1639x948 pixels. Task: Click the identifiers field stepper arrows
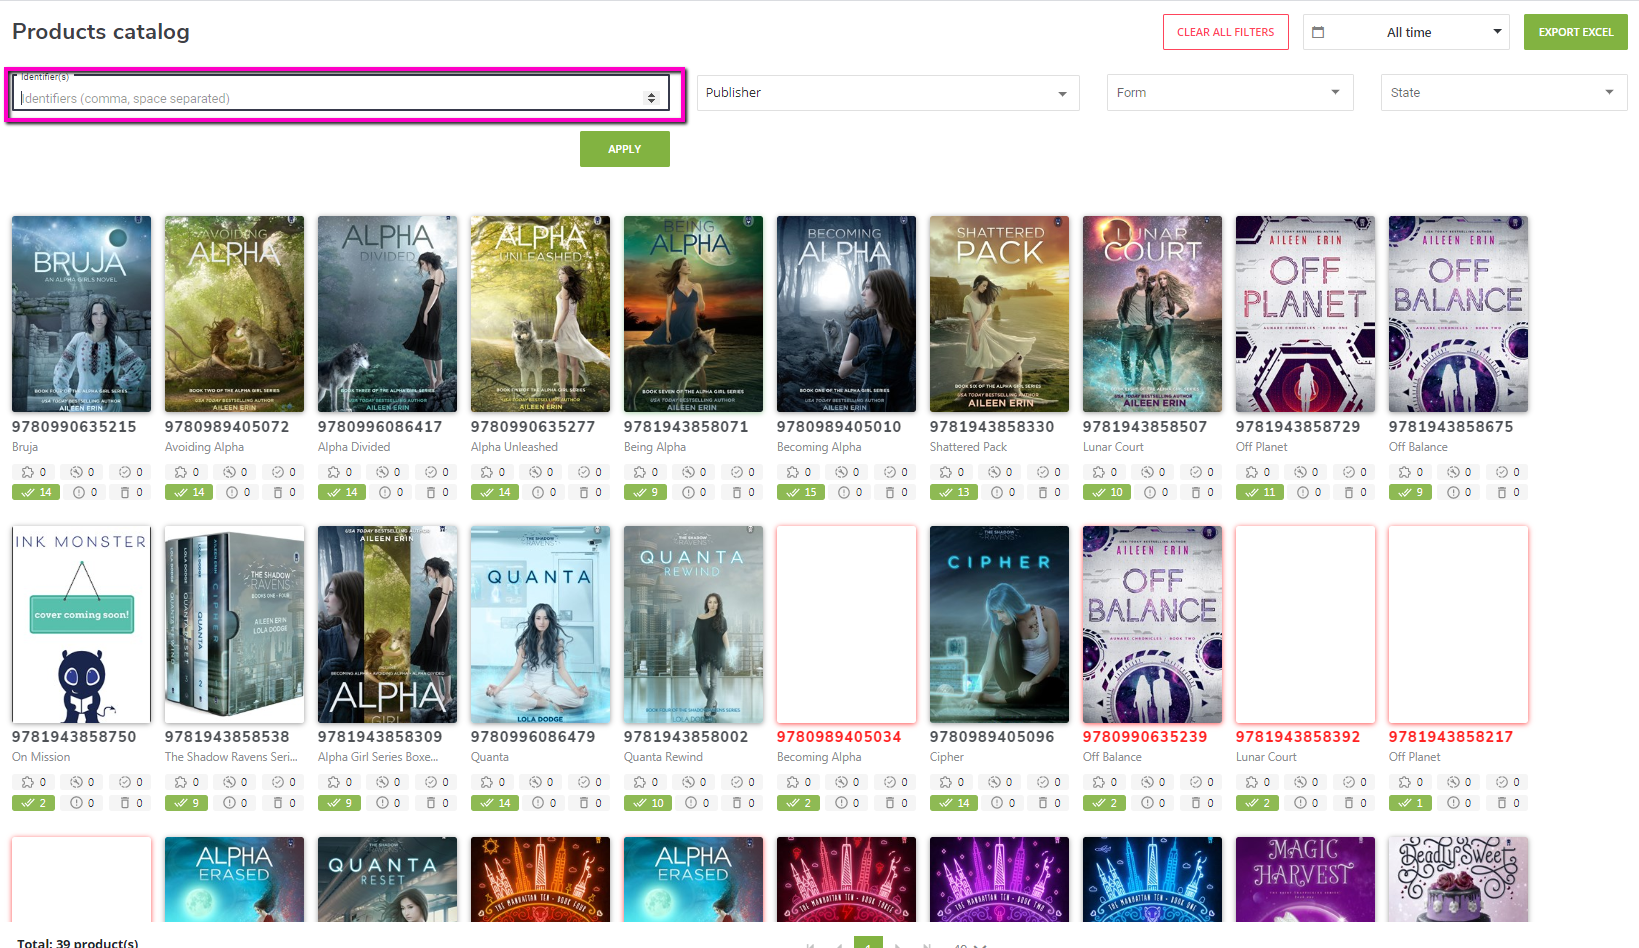point(651,98)
